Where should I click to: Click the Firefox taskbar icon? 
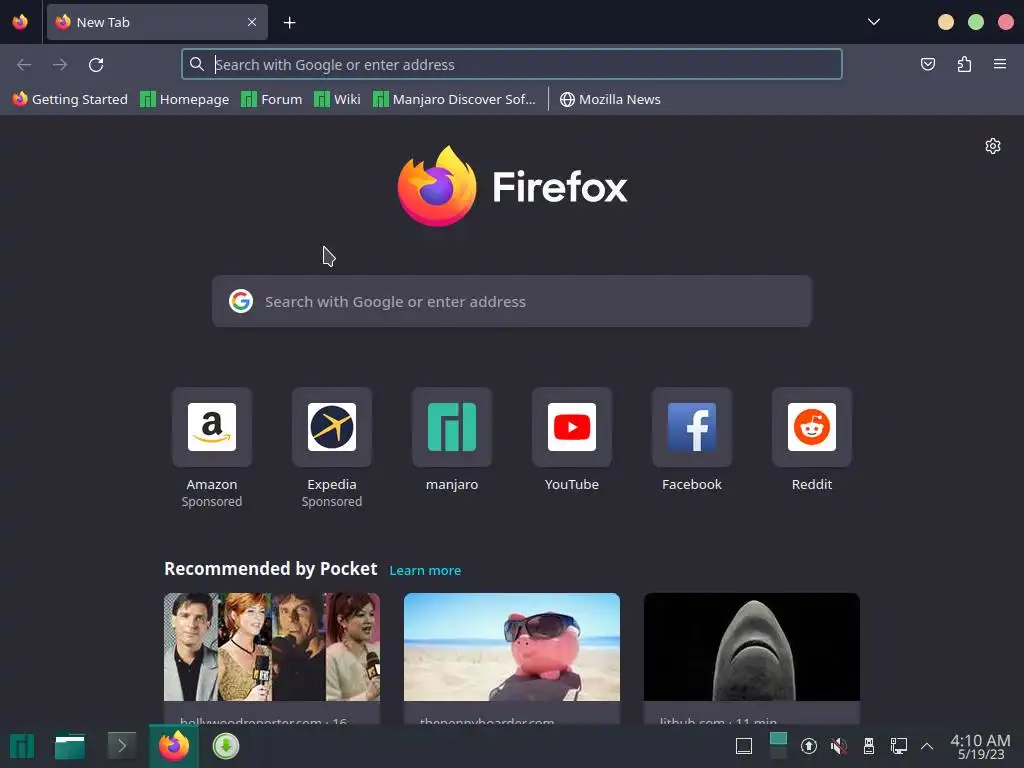(x=174, y=746)
